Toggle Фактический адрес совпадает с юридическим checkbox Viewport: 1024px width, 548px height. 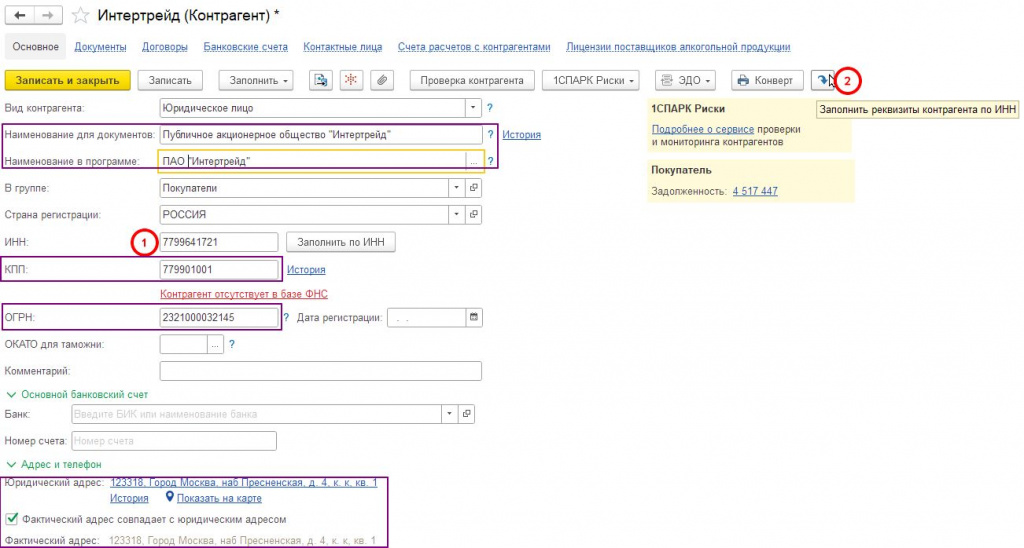12,519
